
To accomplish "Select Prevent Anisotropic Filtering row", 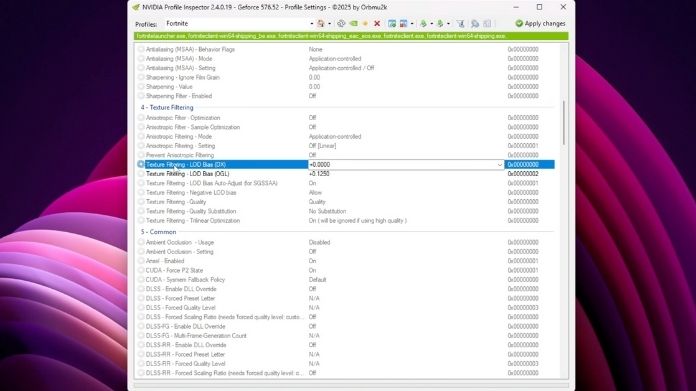I will [346, 155].
